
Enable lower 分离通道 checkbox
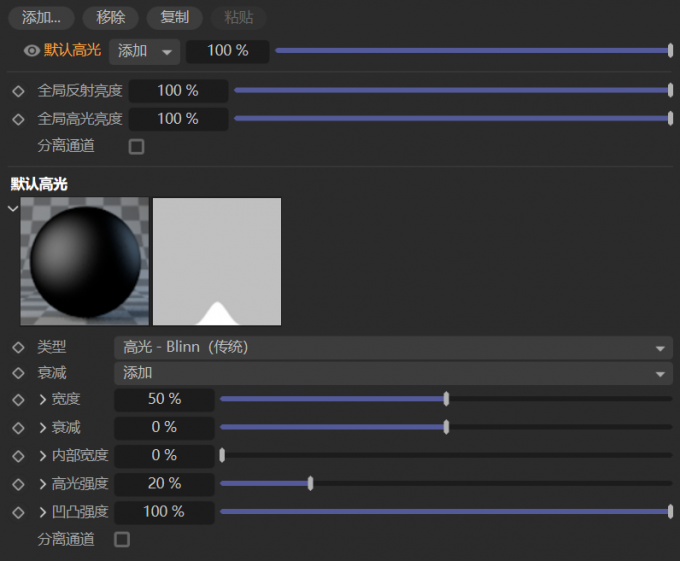click(122, 540)
